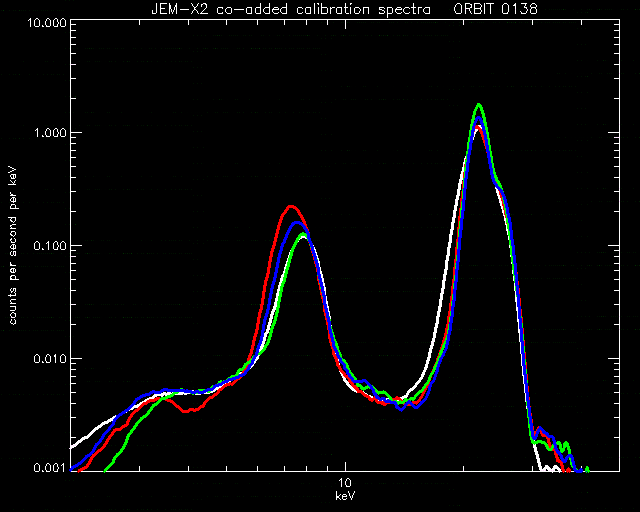Click the red curve's lower-energy peak top
This screenshot has width=640, height=512.
[290, 207]
